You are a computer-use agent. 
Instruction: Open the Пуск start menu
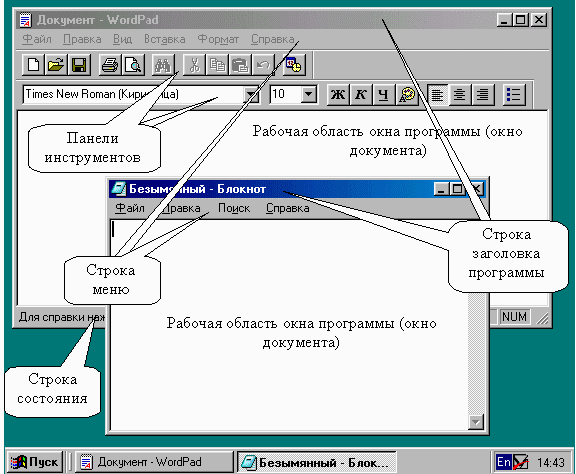[x=35, y=462]
